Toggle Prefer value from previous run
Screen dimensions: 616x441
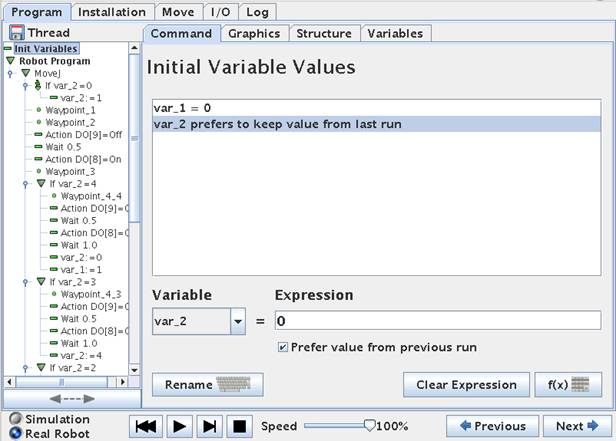coord(283,347)
